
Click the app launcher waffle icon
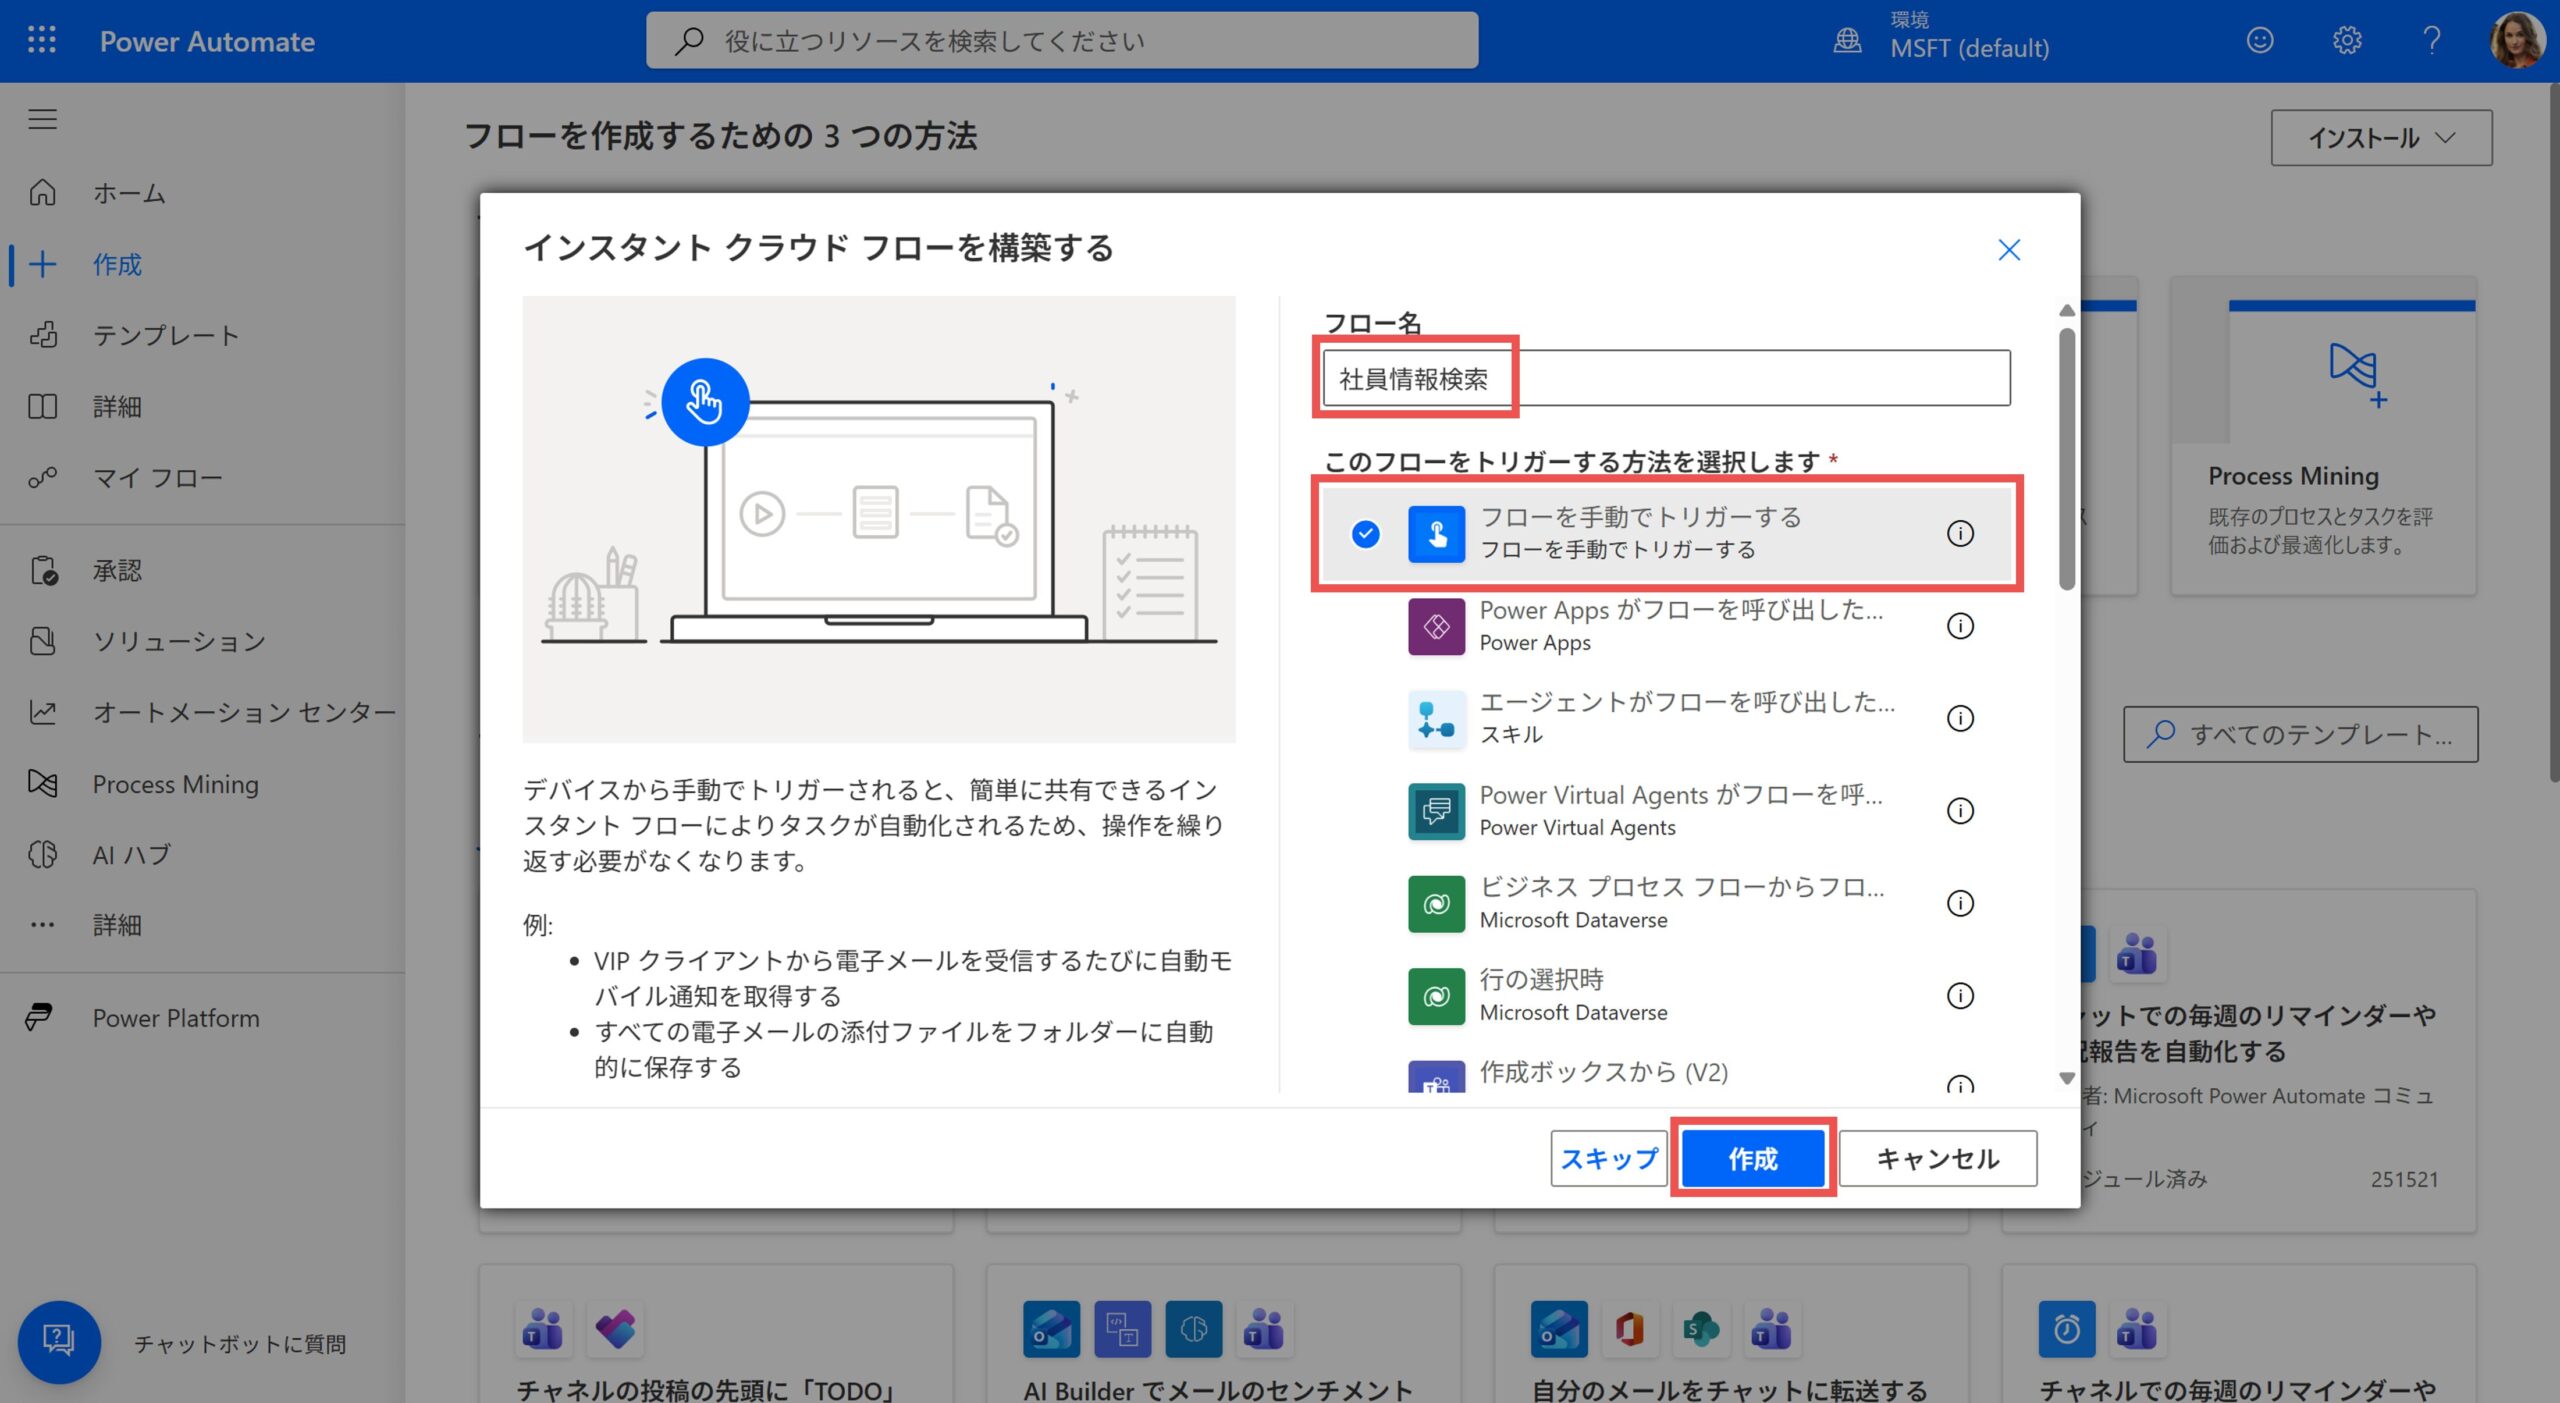tap(41, 40)
